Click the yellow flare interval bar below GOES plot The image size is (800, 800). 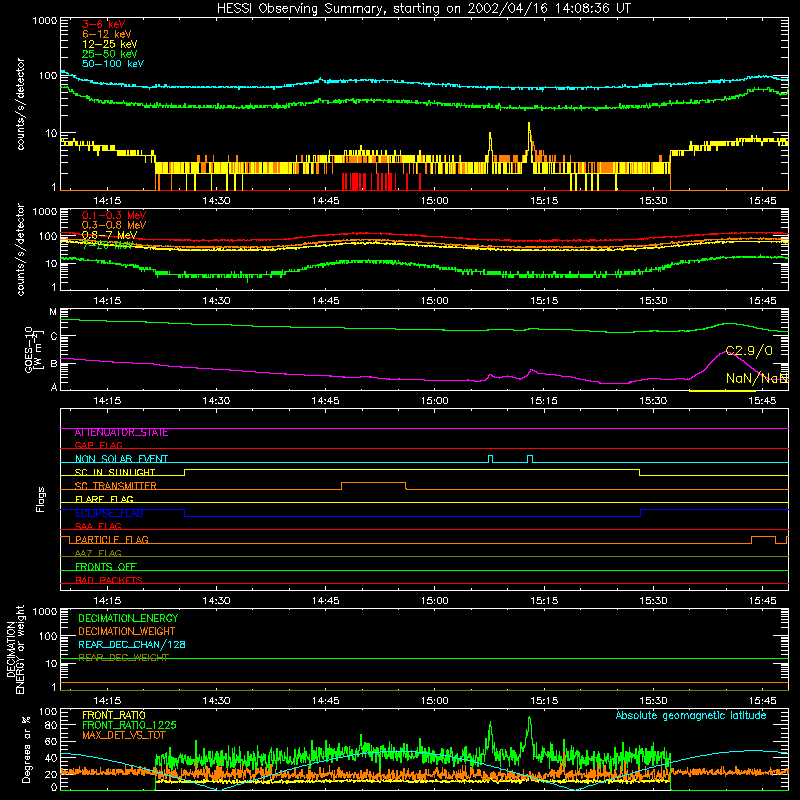point(722,391)
